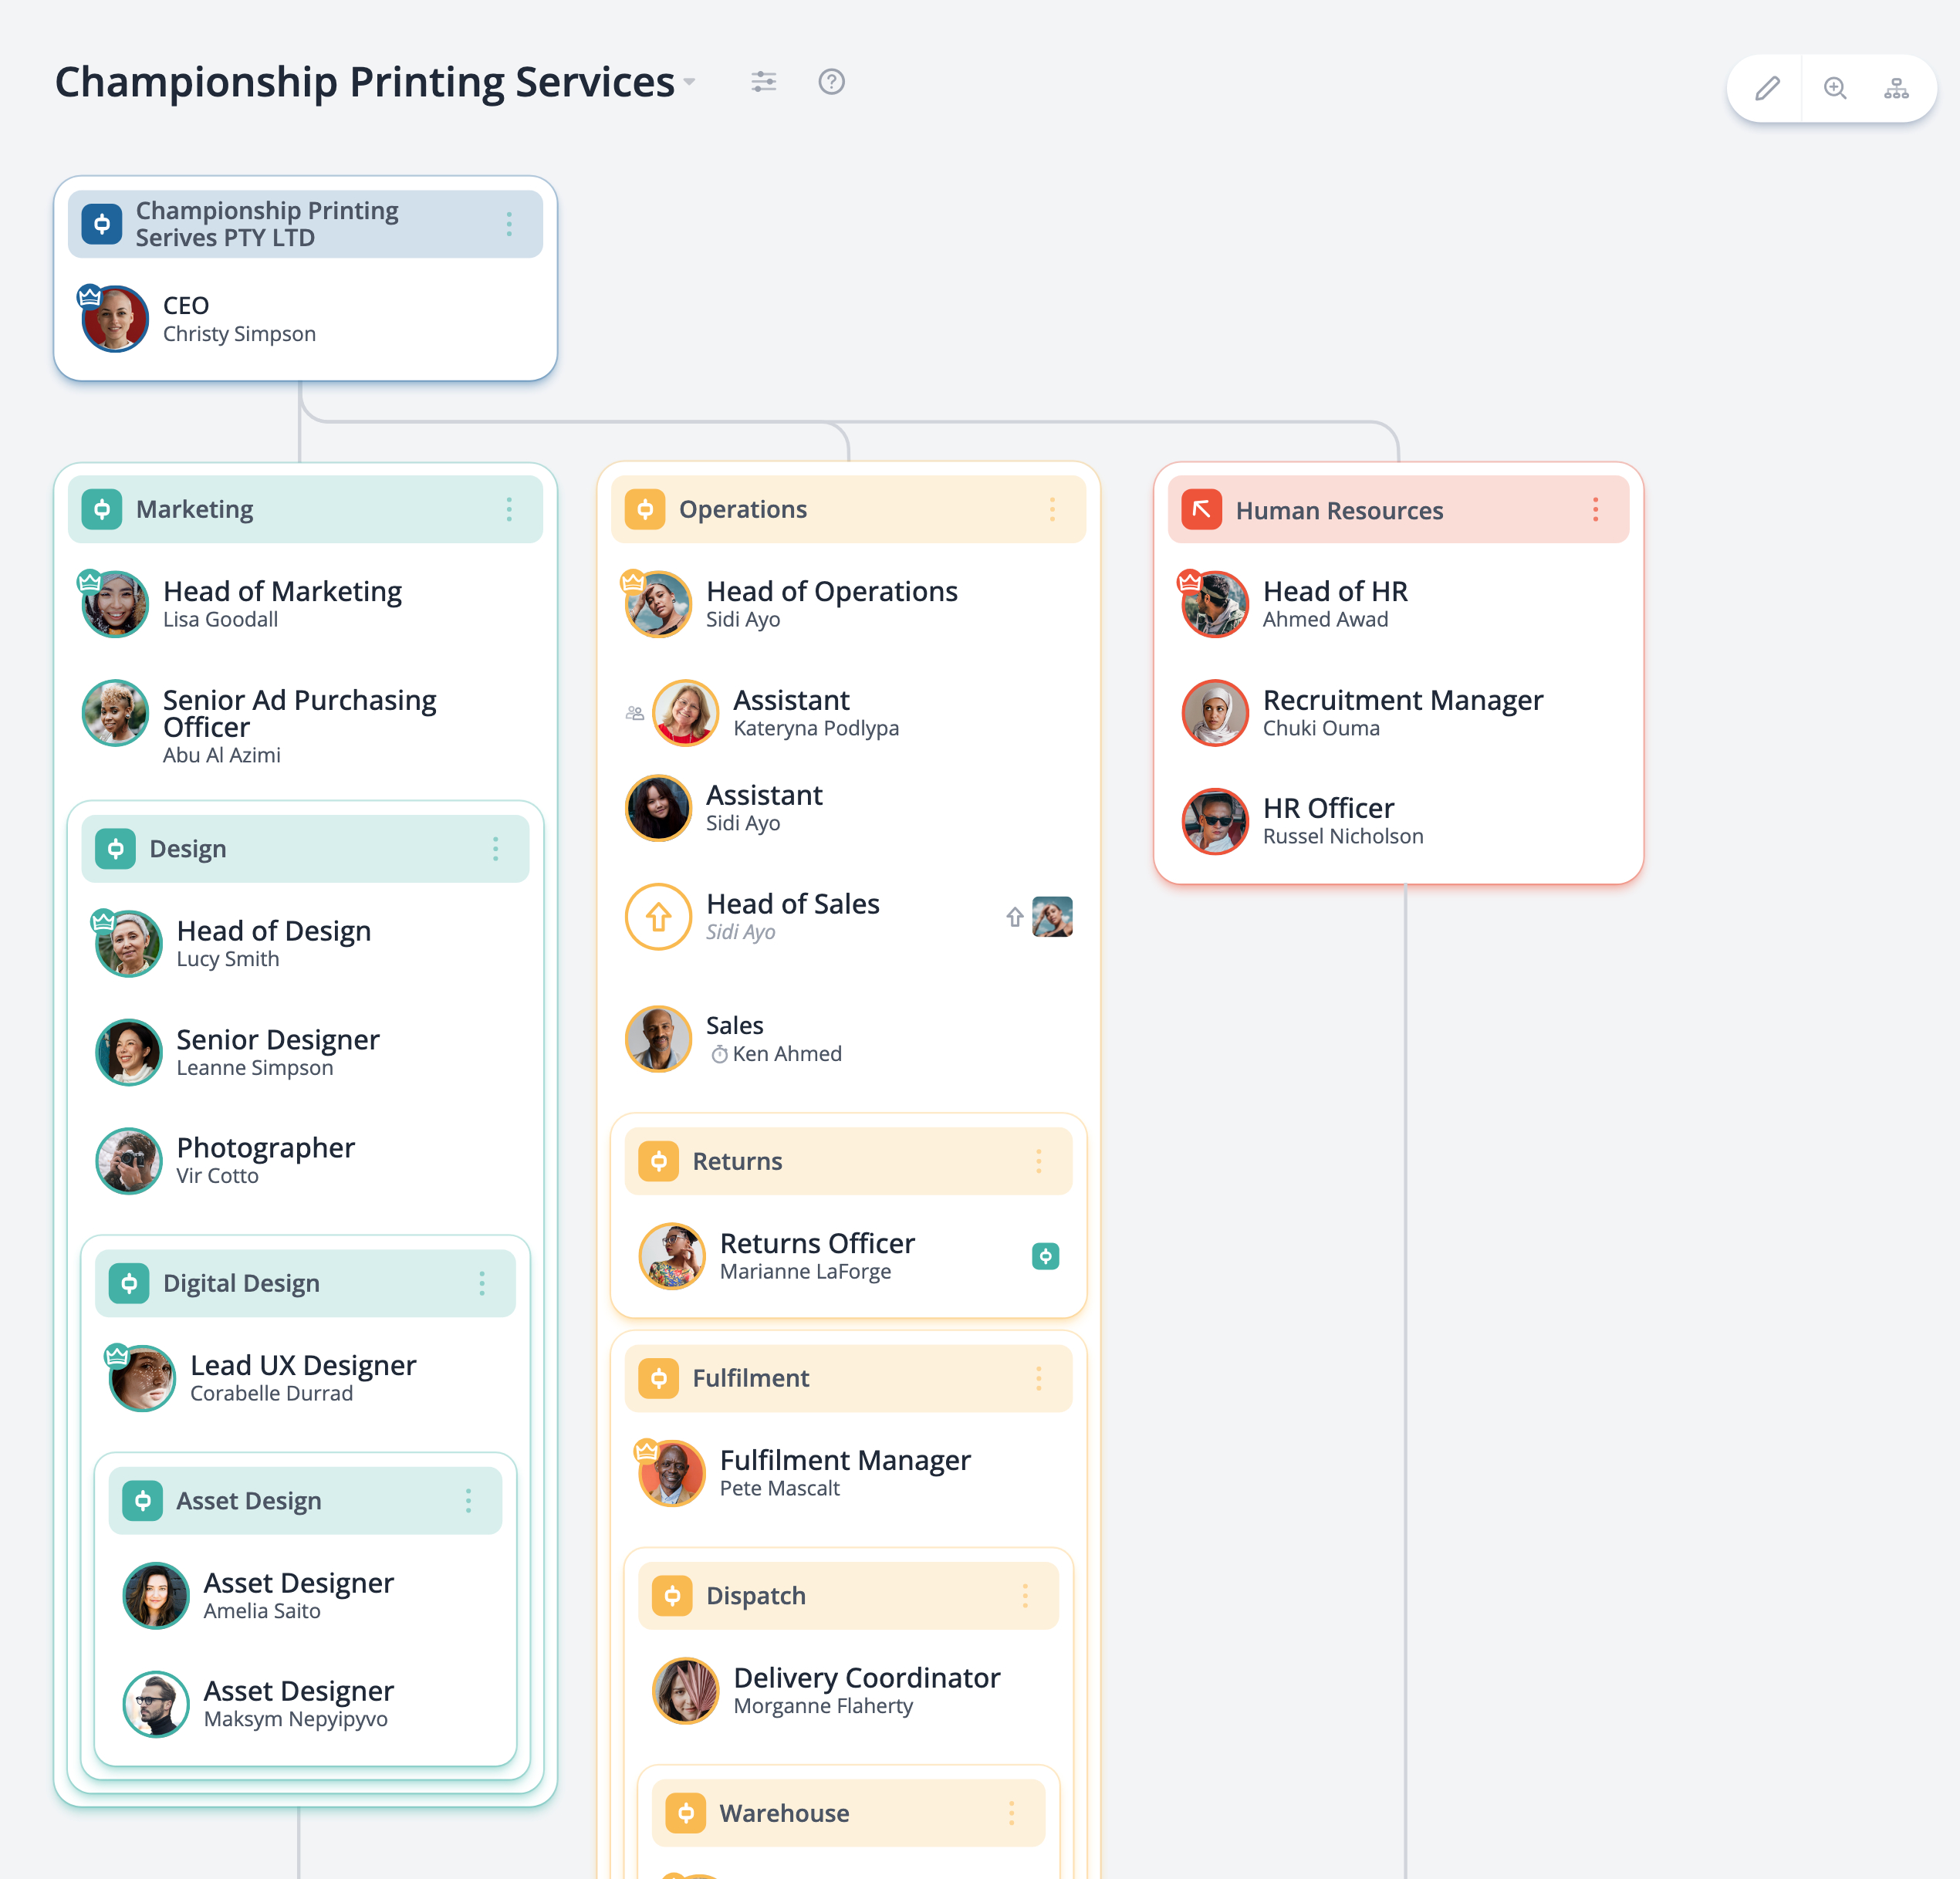This screenshot has width=1960, height=1879.
Task: Click the filter sliders icon beside the chart title
Action: [764, 82]
